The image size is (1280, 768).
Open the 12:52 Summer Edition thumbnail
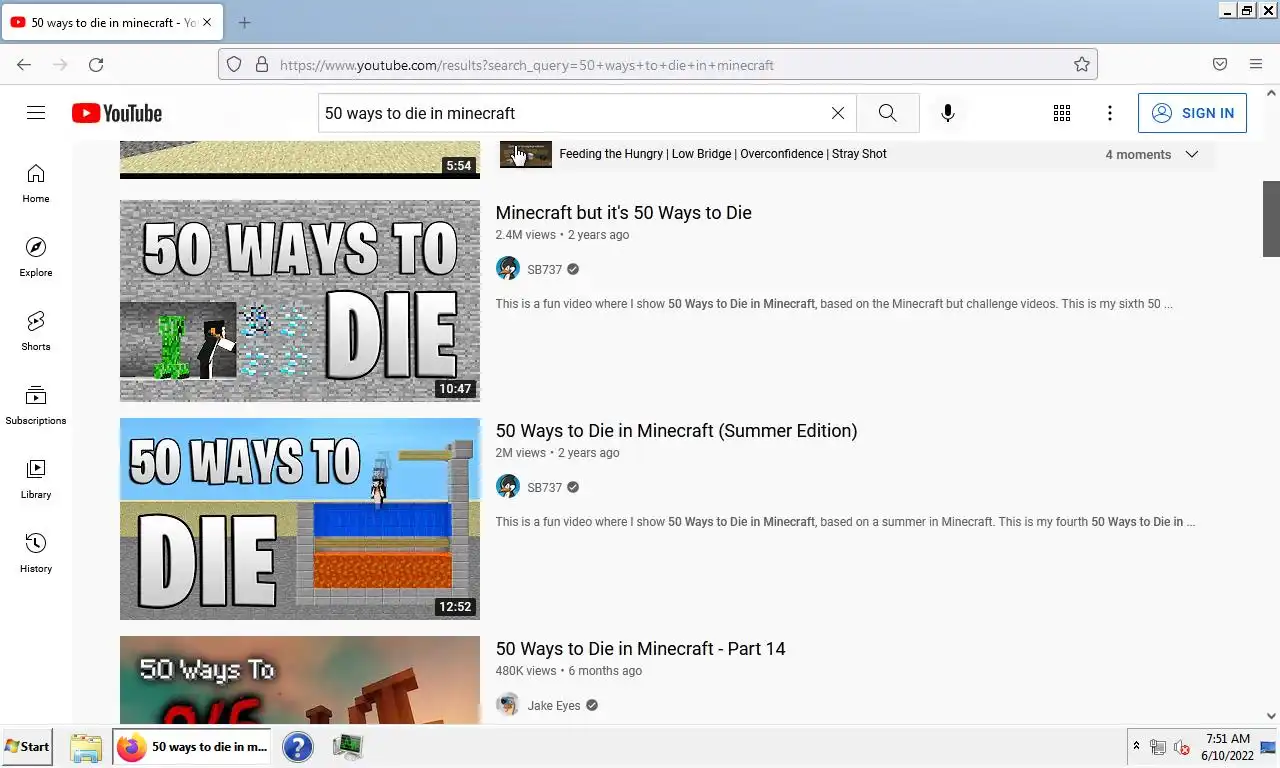point(300,519)
